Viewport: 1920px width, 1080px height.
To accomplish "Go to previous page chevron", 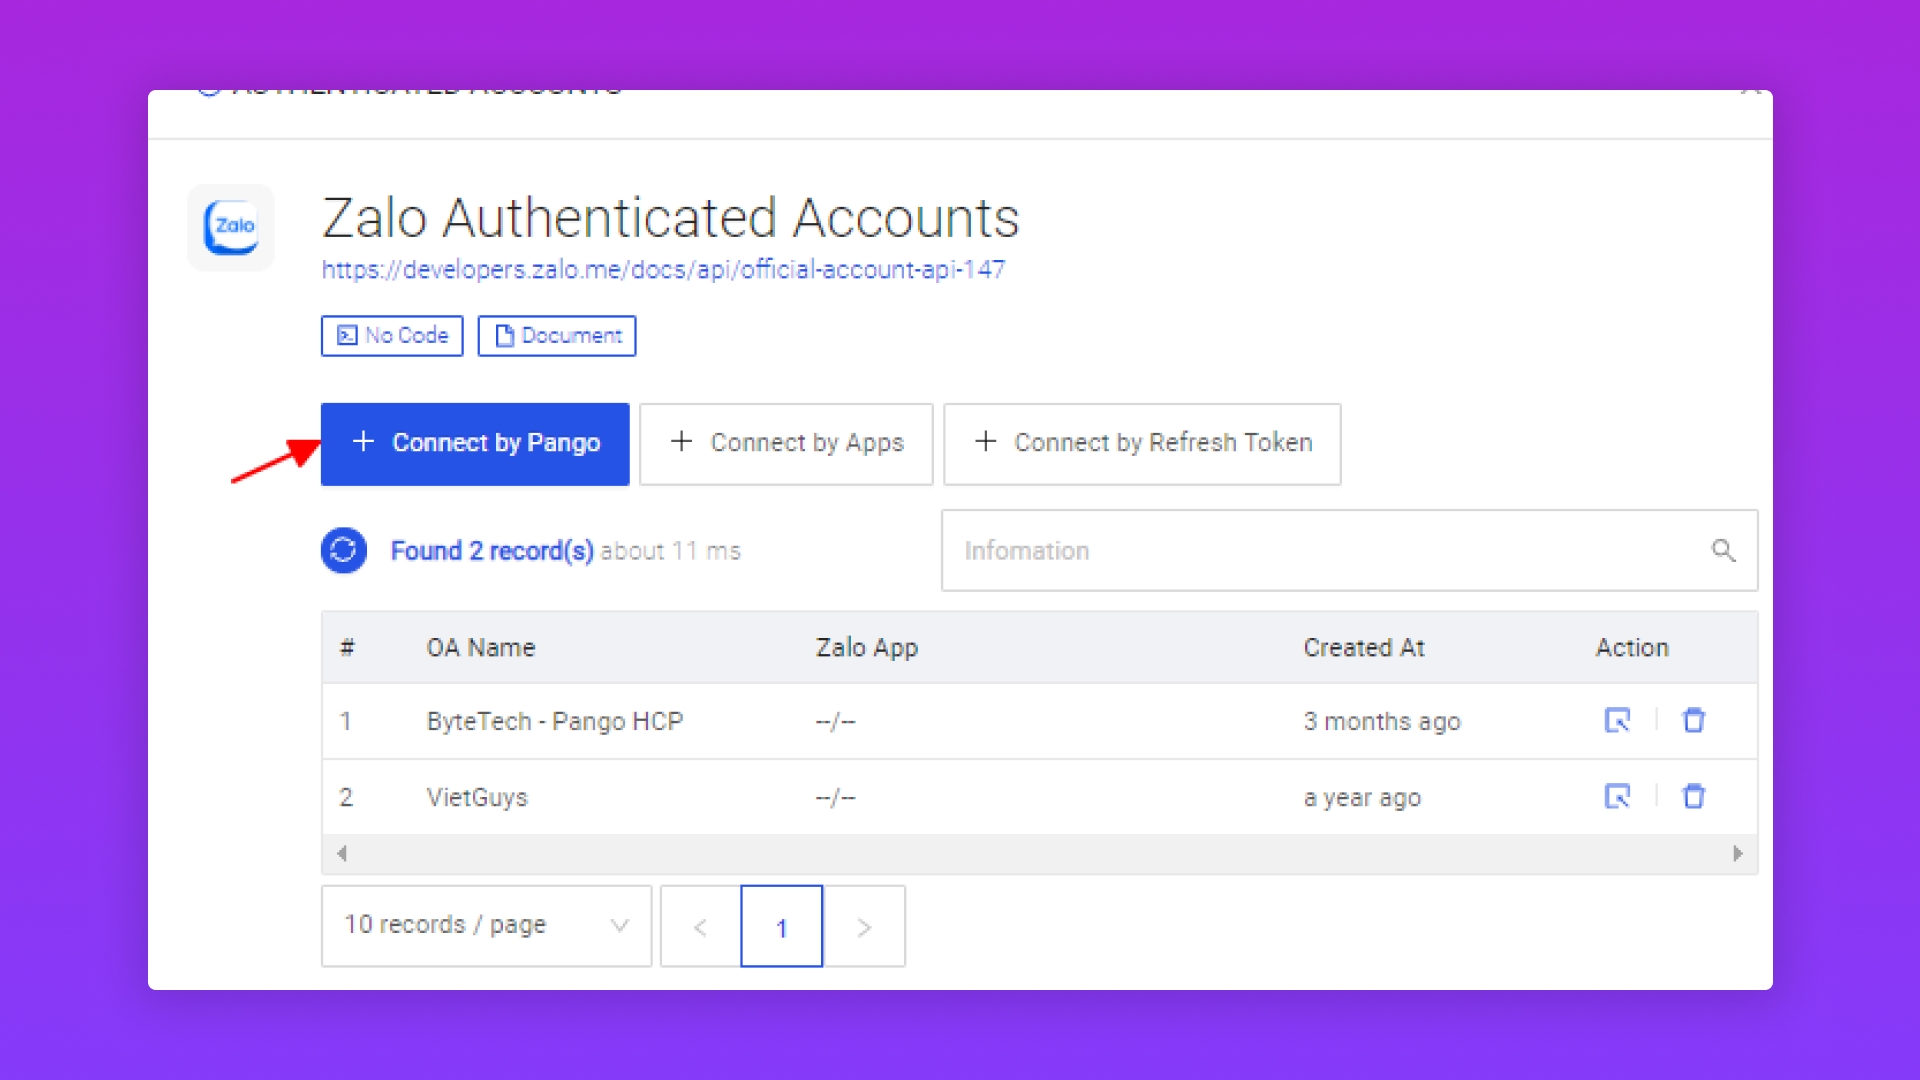I will tap(700, 927).
